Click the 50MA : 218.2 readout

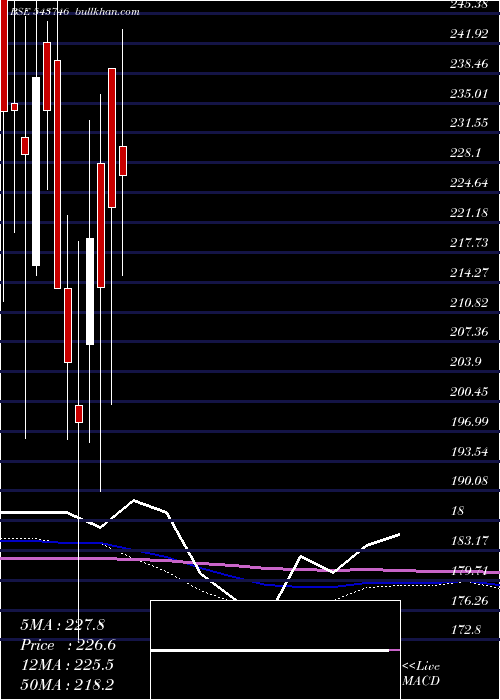click(x=67, y=685)
